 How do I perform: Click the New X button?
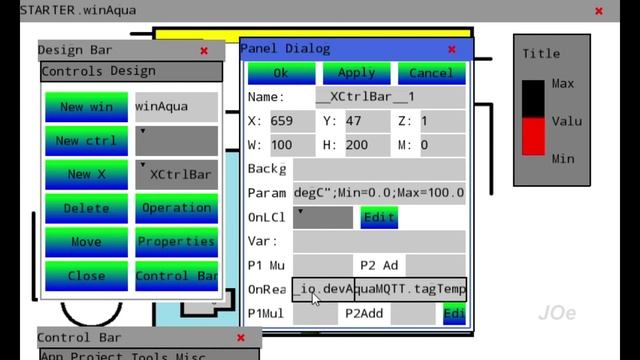click(87, 175)
